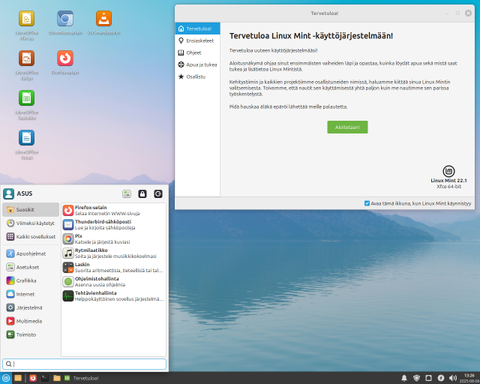Viewport: 480px width, 384px height.
Task: Click the green Aloitetaan! button
Action: [347, 127]
